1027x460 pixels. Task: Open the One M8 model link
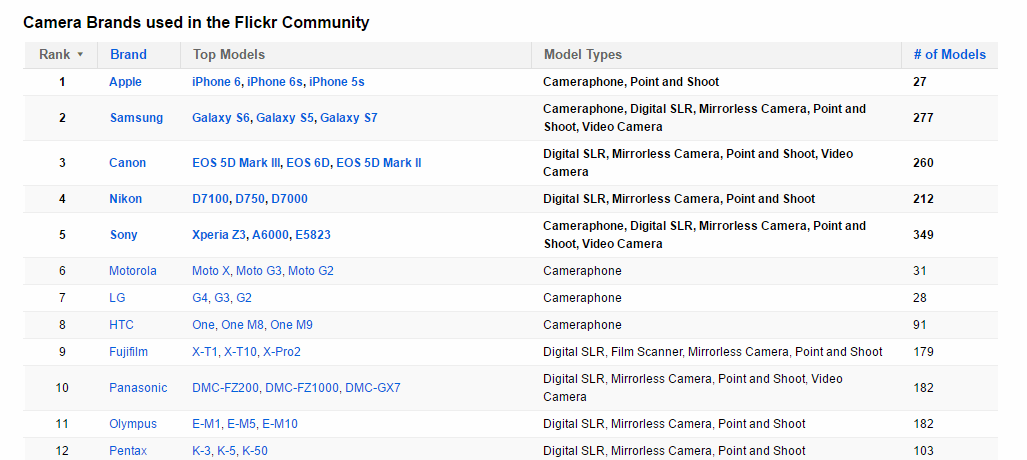point(242,324)
